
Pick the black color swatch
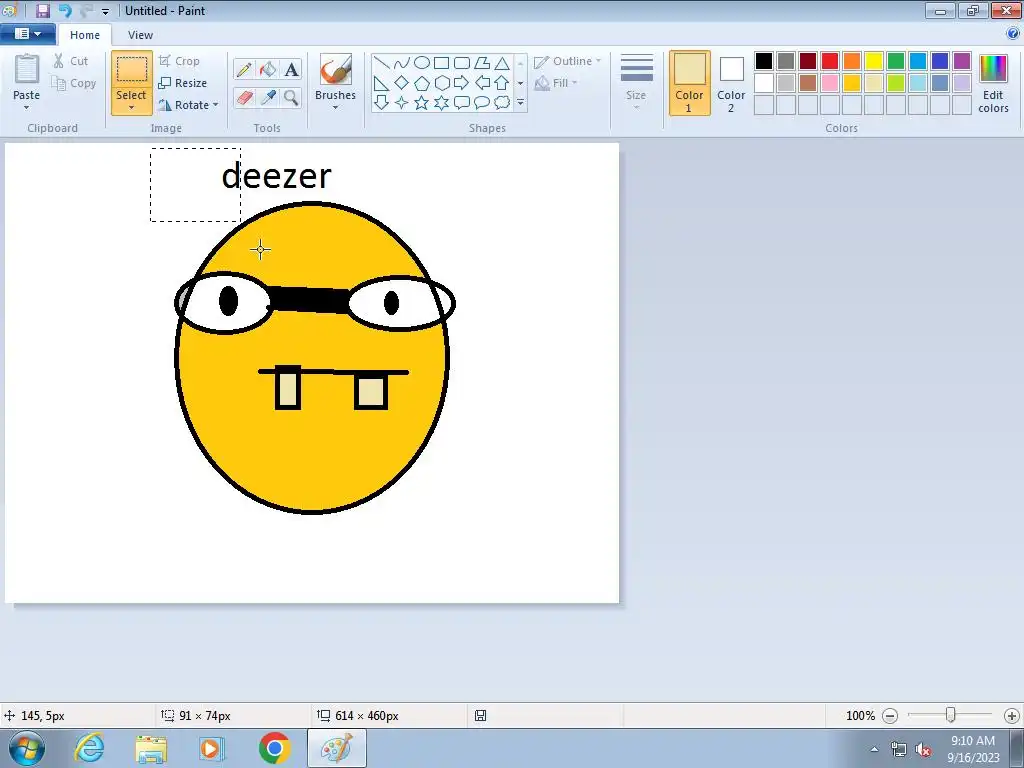pyautogui.click(x=764, y=61)
